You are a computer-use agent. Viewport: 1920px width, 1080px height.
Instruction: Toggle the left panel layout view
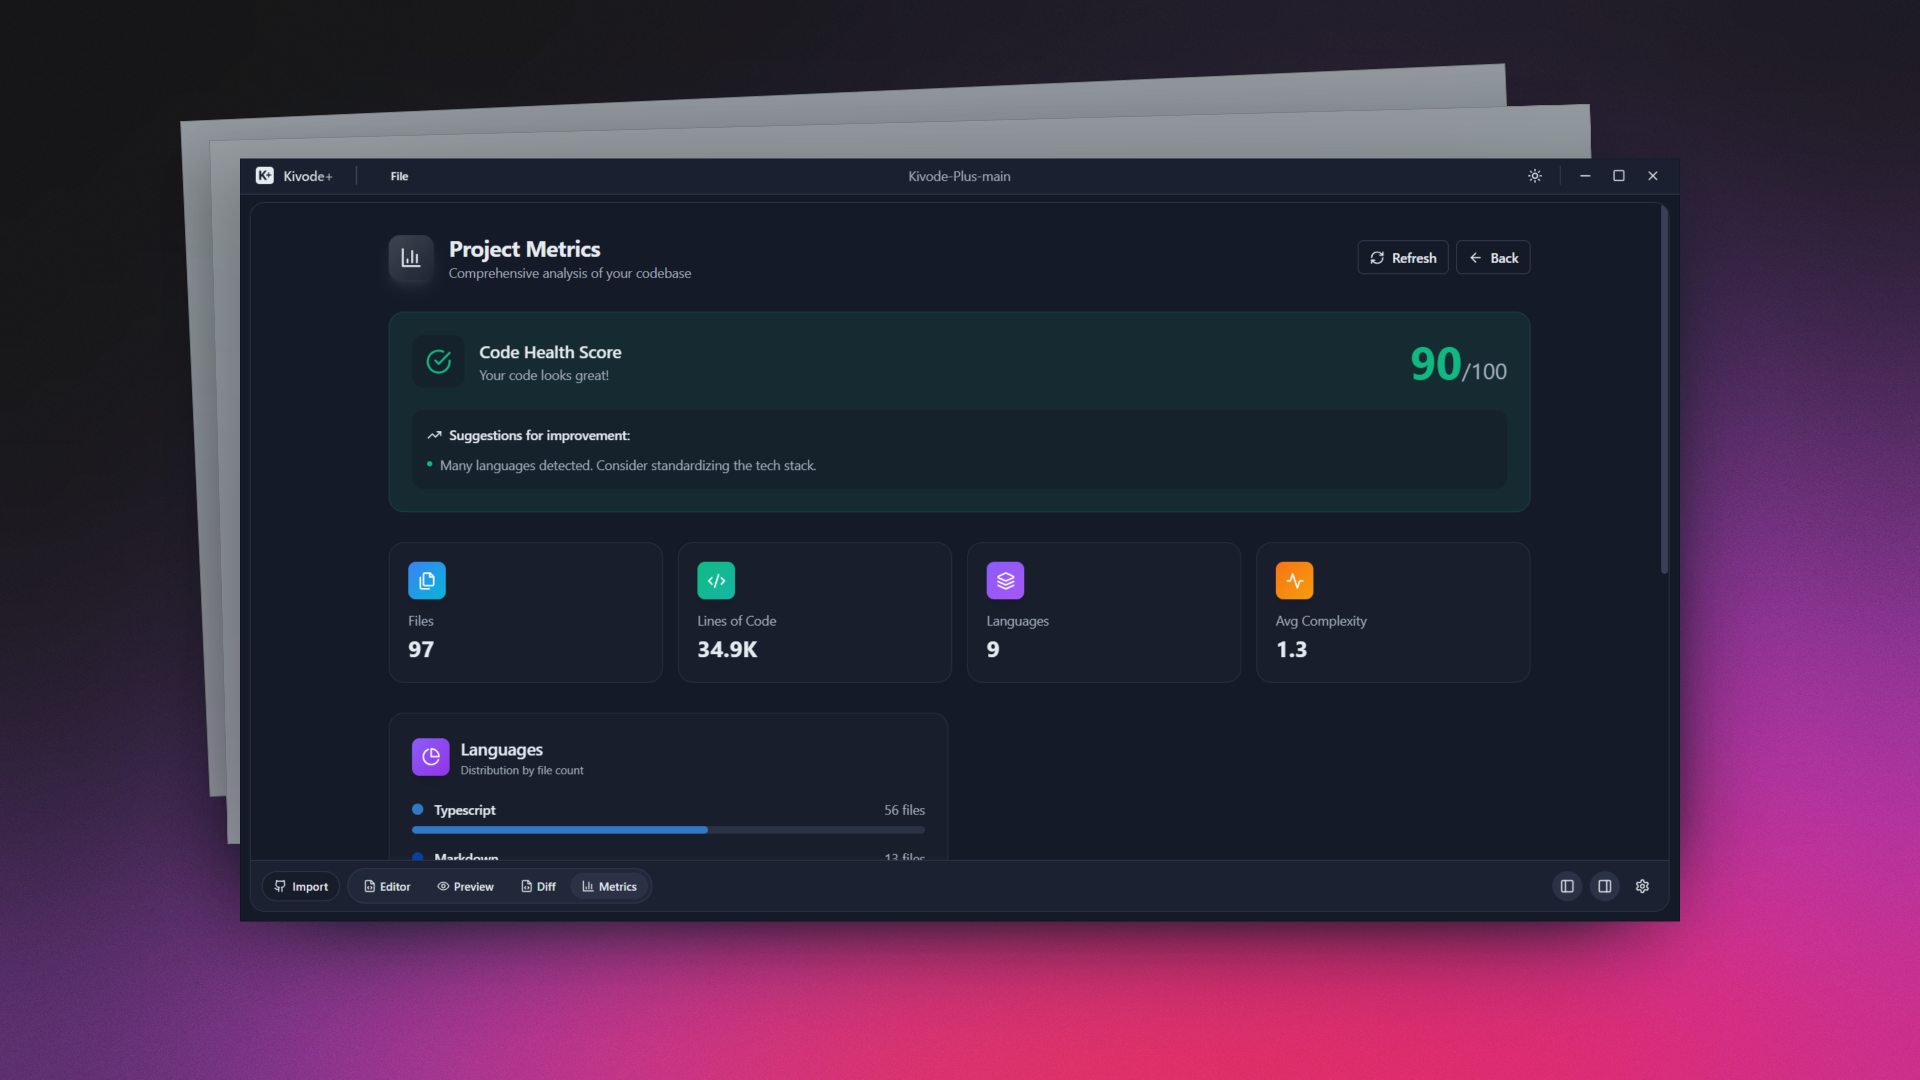[1567, 886]
